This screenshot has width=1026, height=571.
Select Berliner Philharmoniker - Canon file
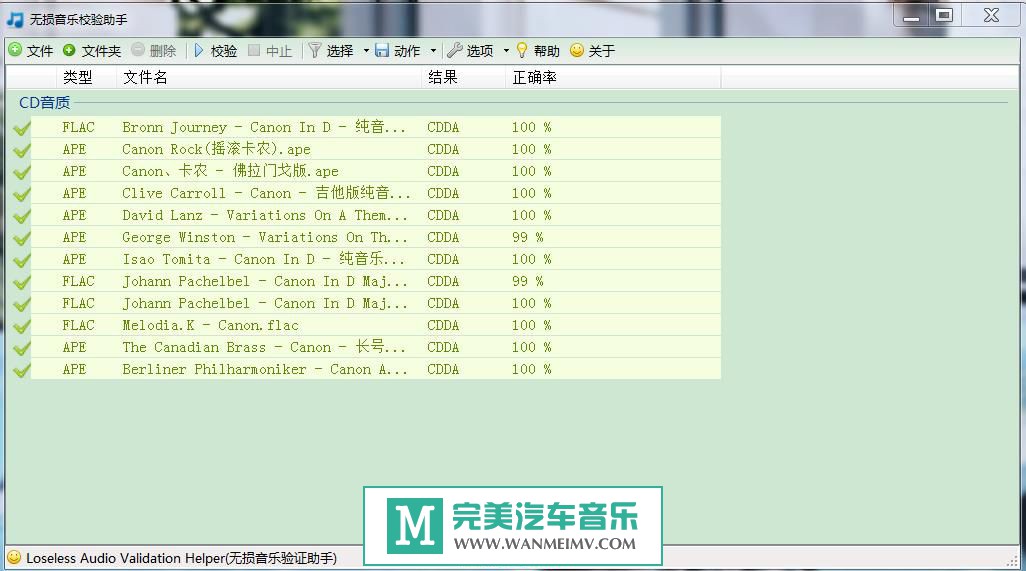[264, 369]
